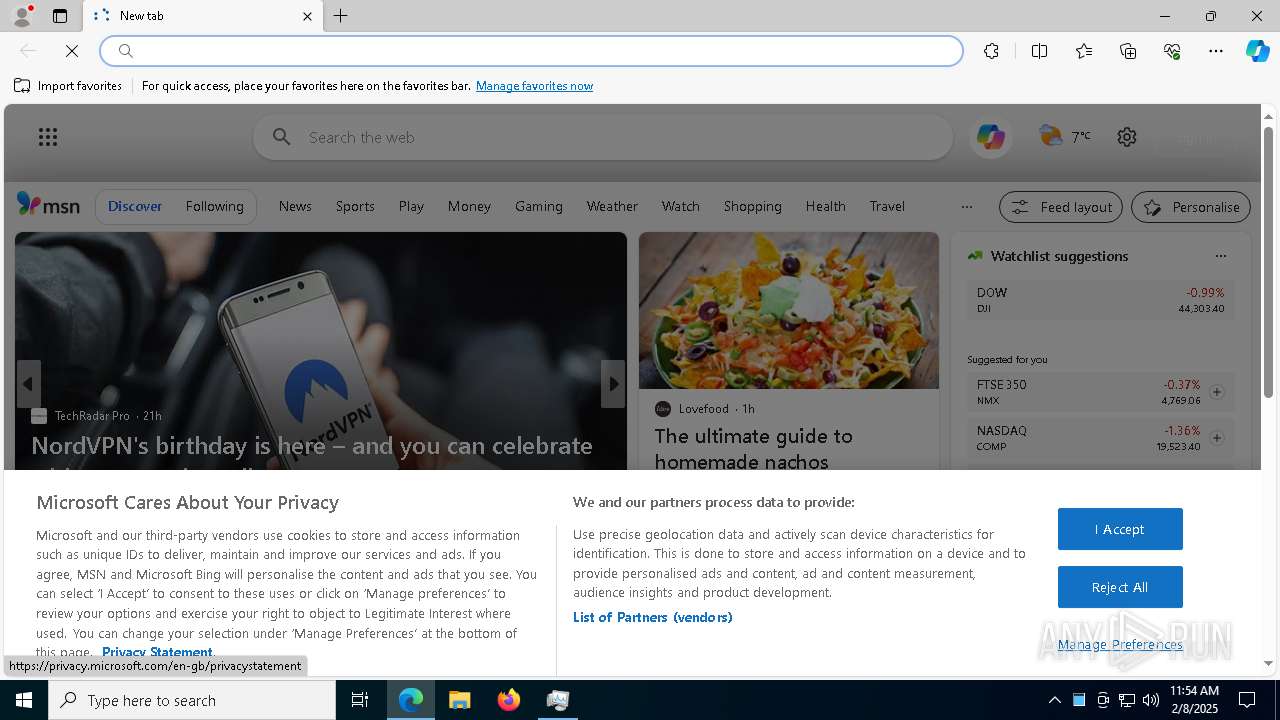Viewport: 1280px width, 720px height.
Task: Open Feed layout options
Action: coord(1060,207)
